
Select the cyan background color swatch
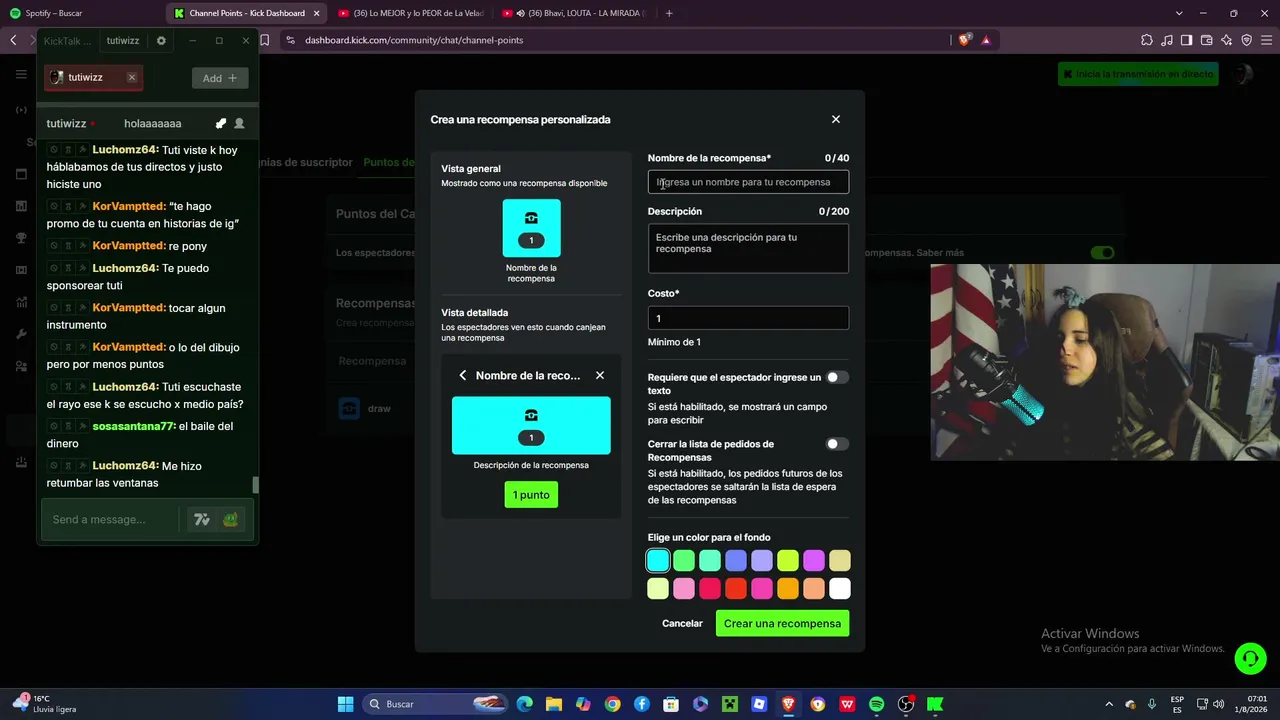pyautogui.click(x=658, y=560)
